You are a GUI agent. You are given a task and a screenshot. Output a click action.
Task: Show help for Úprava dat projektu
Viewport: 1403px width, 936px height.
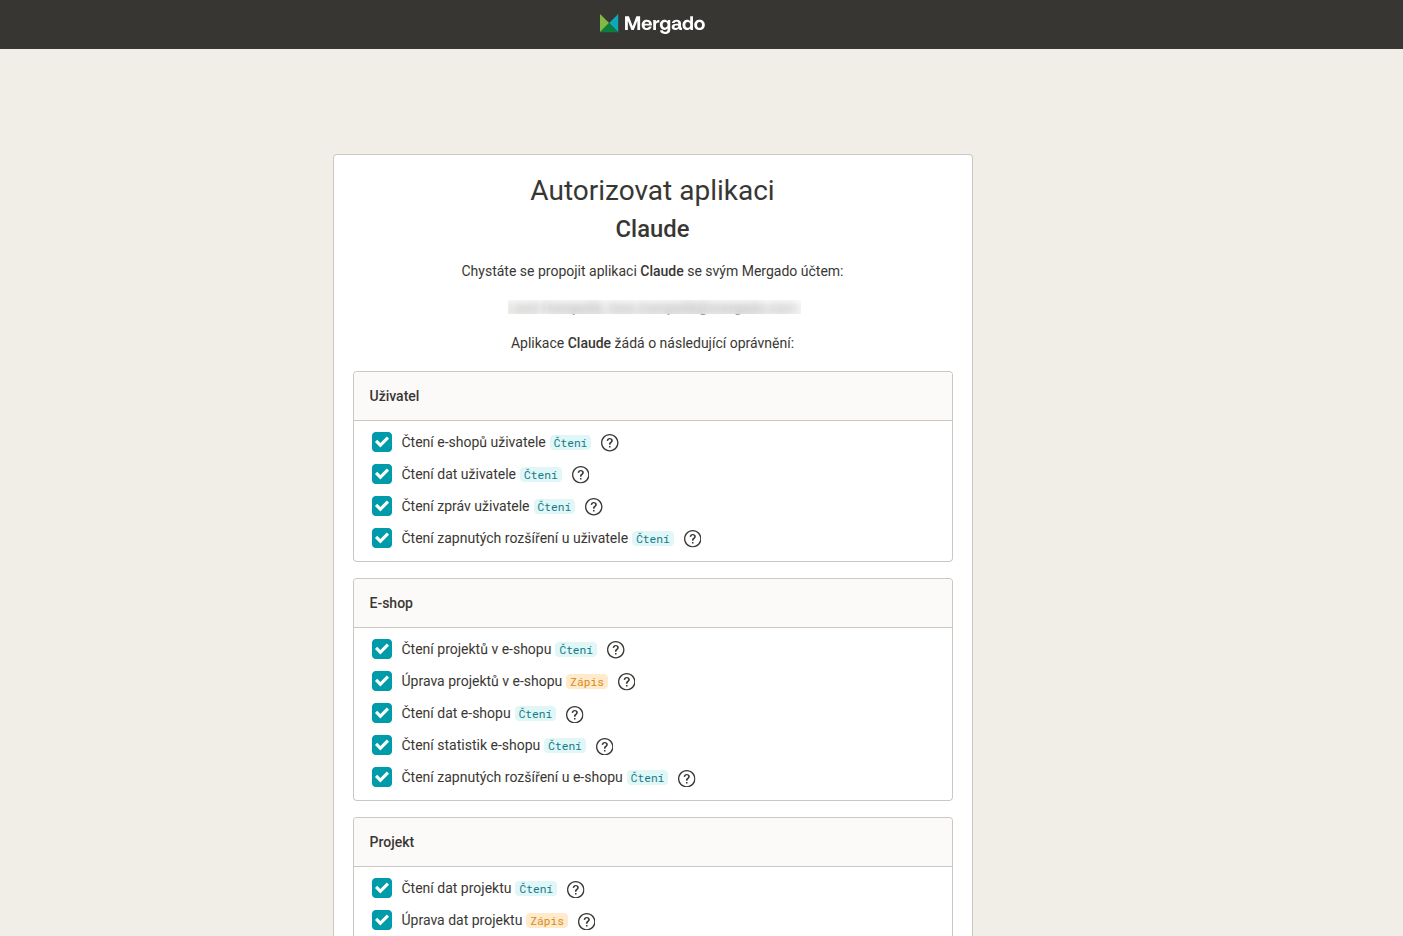[x=587, y=921]
